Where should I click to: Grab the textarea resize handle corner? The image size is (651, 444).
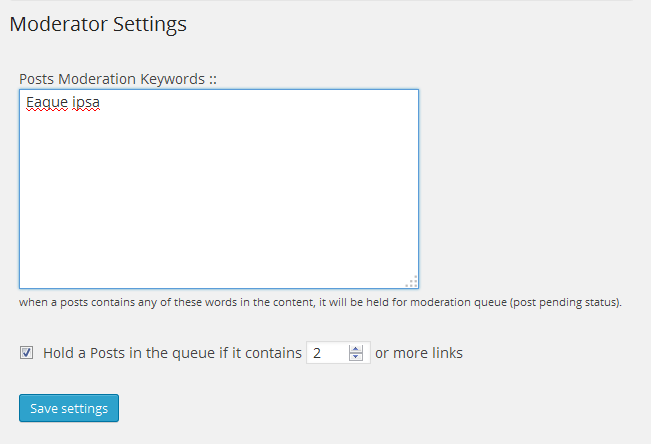click(x=411, y=282)
